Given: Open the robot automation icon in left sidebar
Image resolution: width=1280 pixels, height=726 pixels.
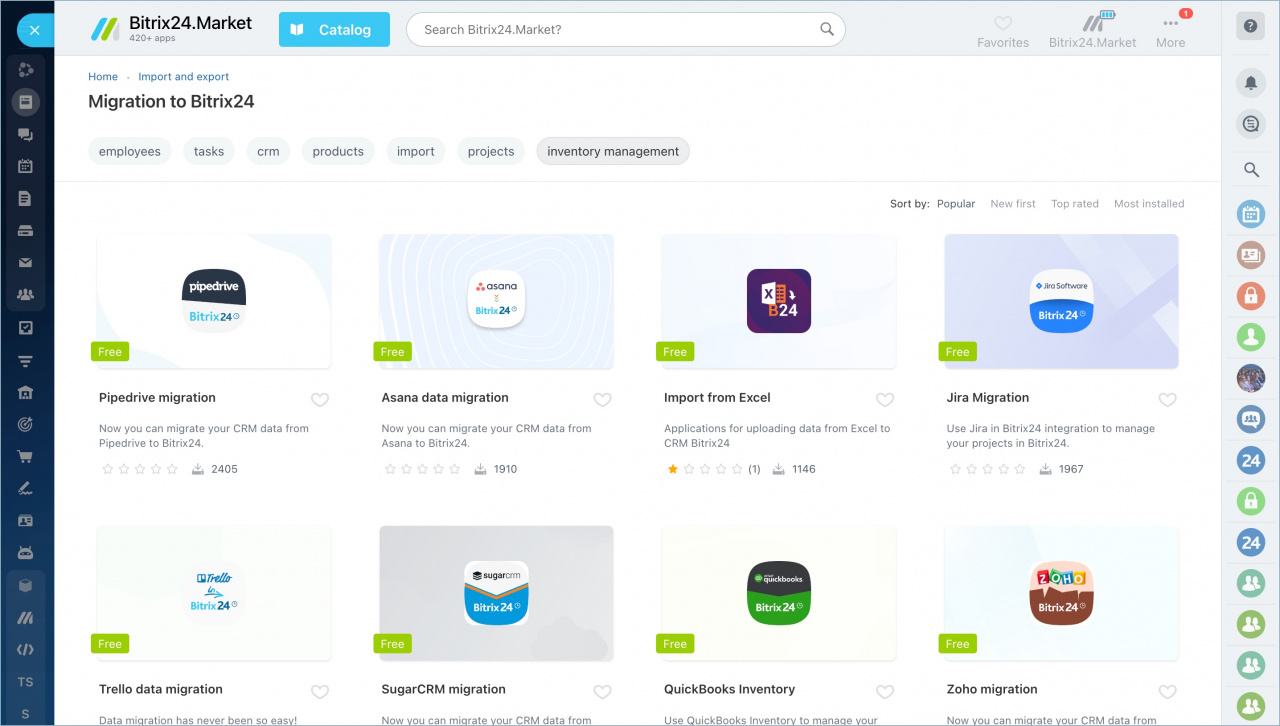Looking at the screenshot, I should coord(26,553).
